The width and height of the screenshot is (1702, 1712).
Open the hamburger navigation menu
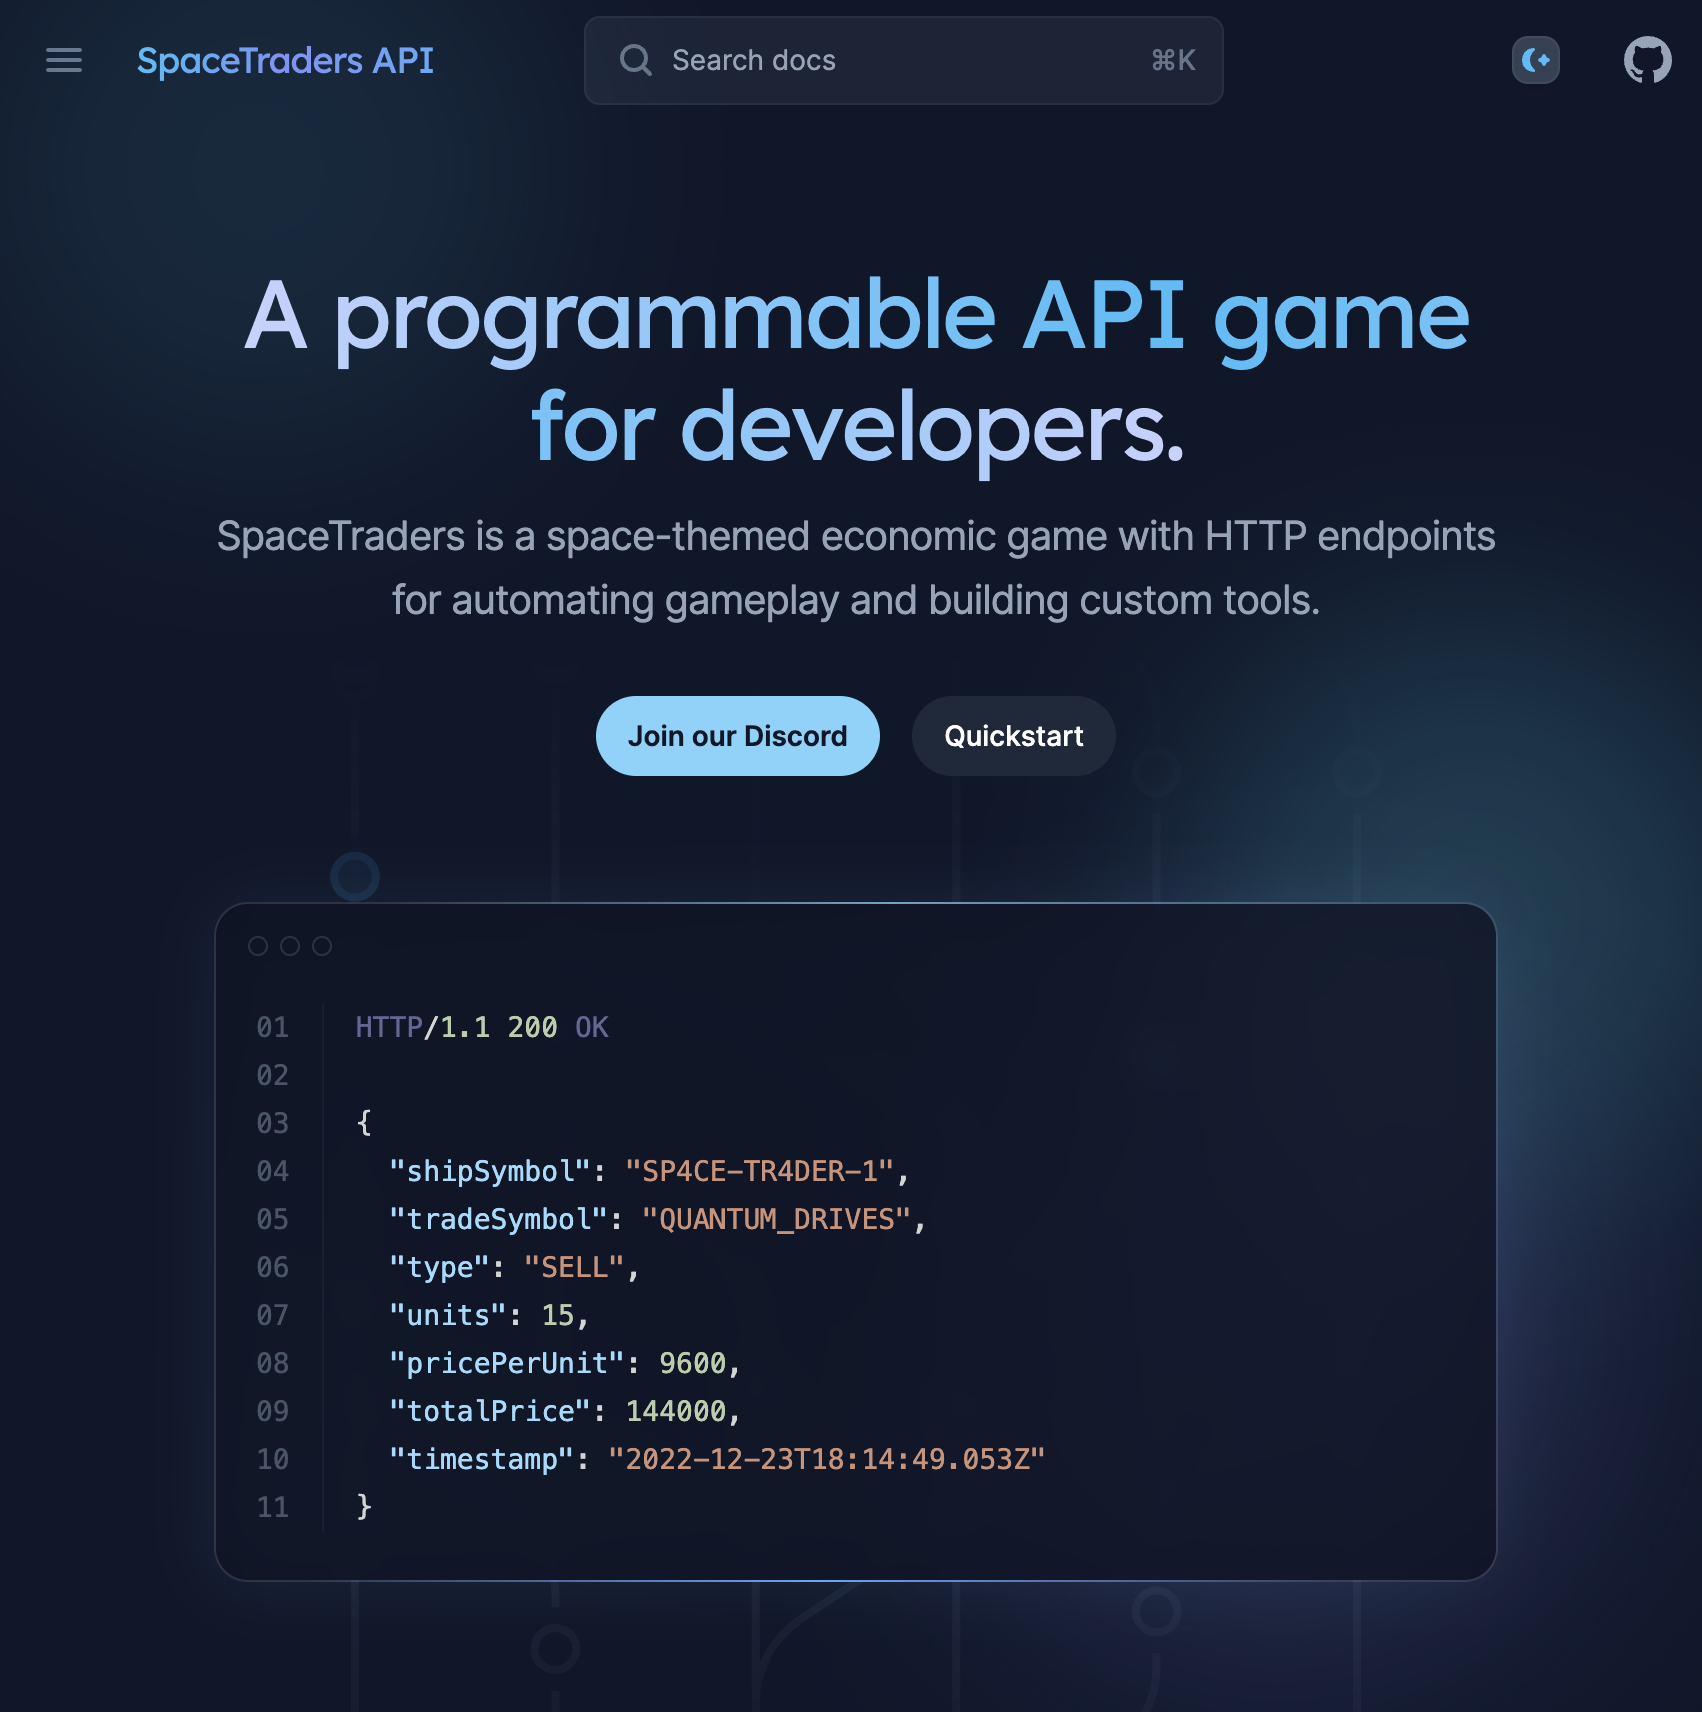pyautogui.click(x=64, y=60)
